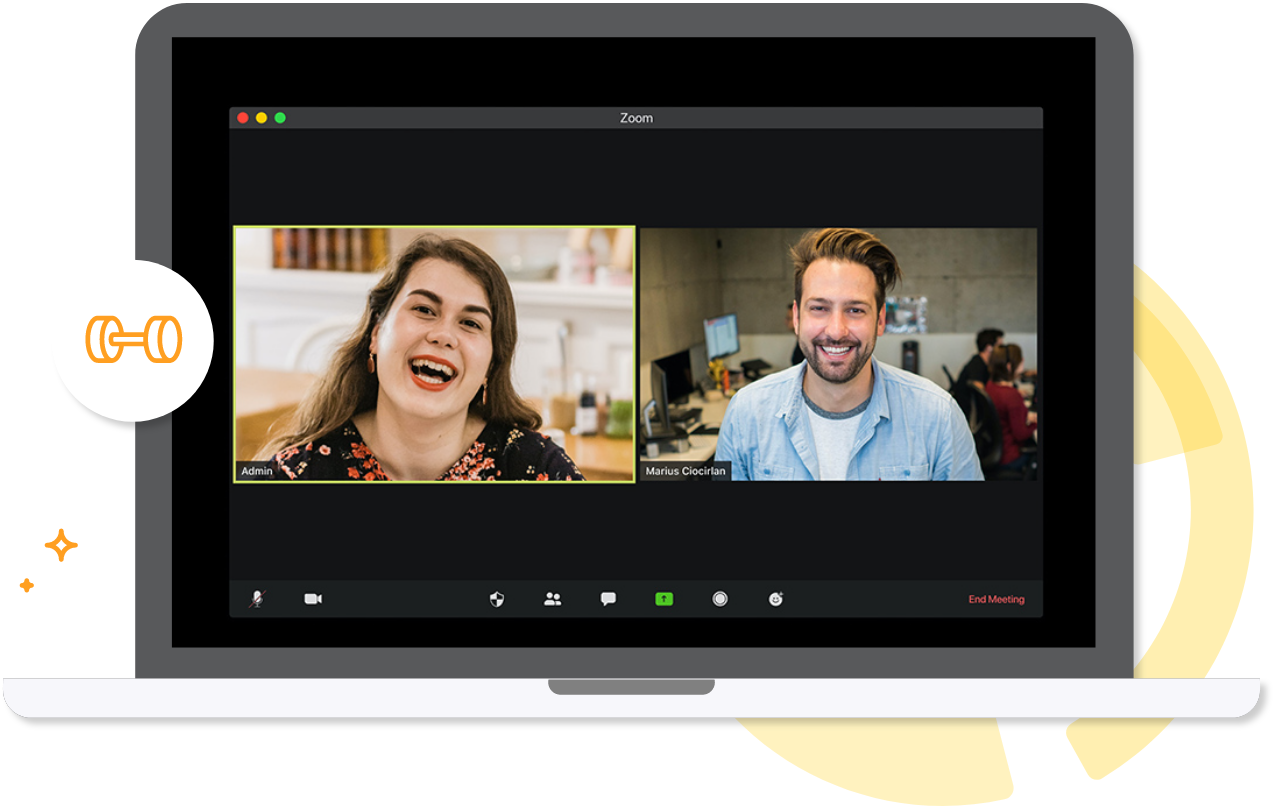Minimize the Zoom window with yellow button
The image size is (1276, 806).
click(x=261, y=118)
